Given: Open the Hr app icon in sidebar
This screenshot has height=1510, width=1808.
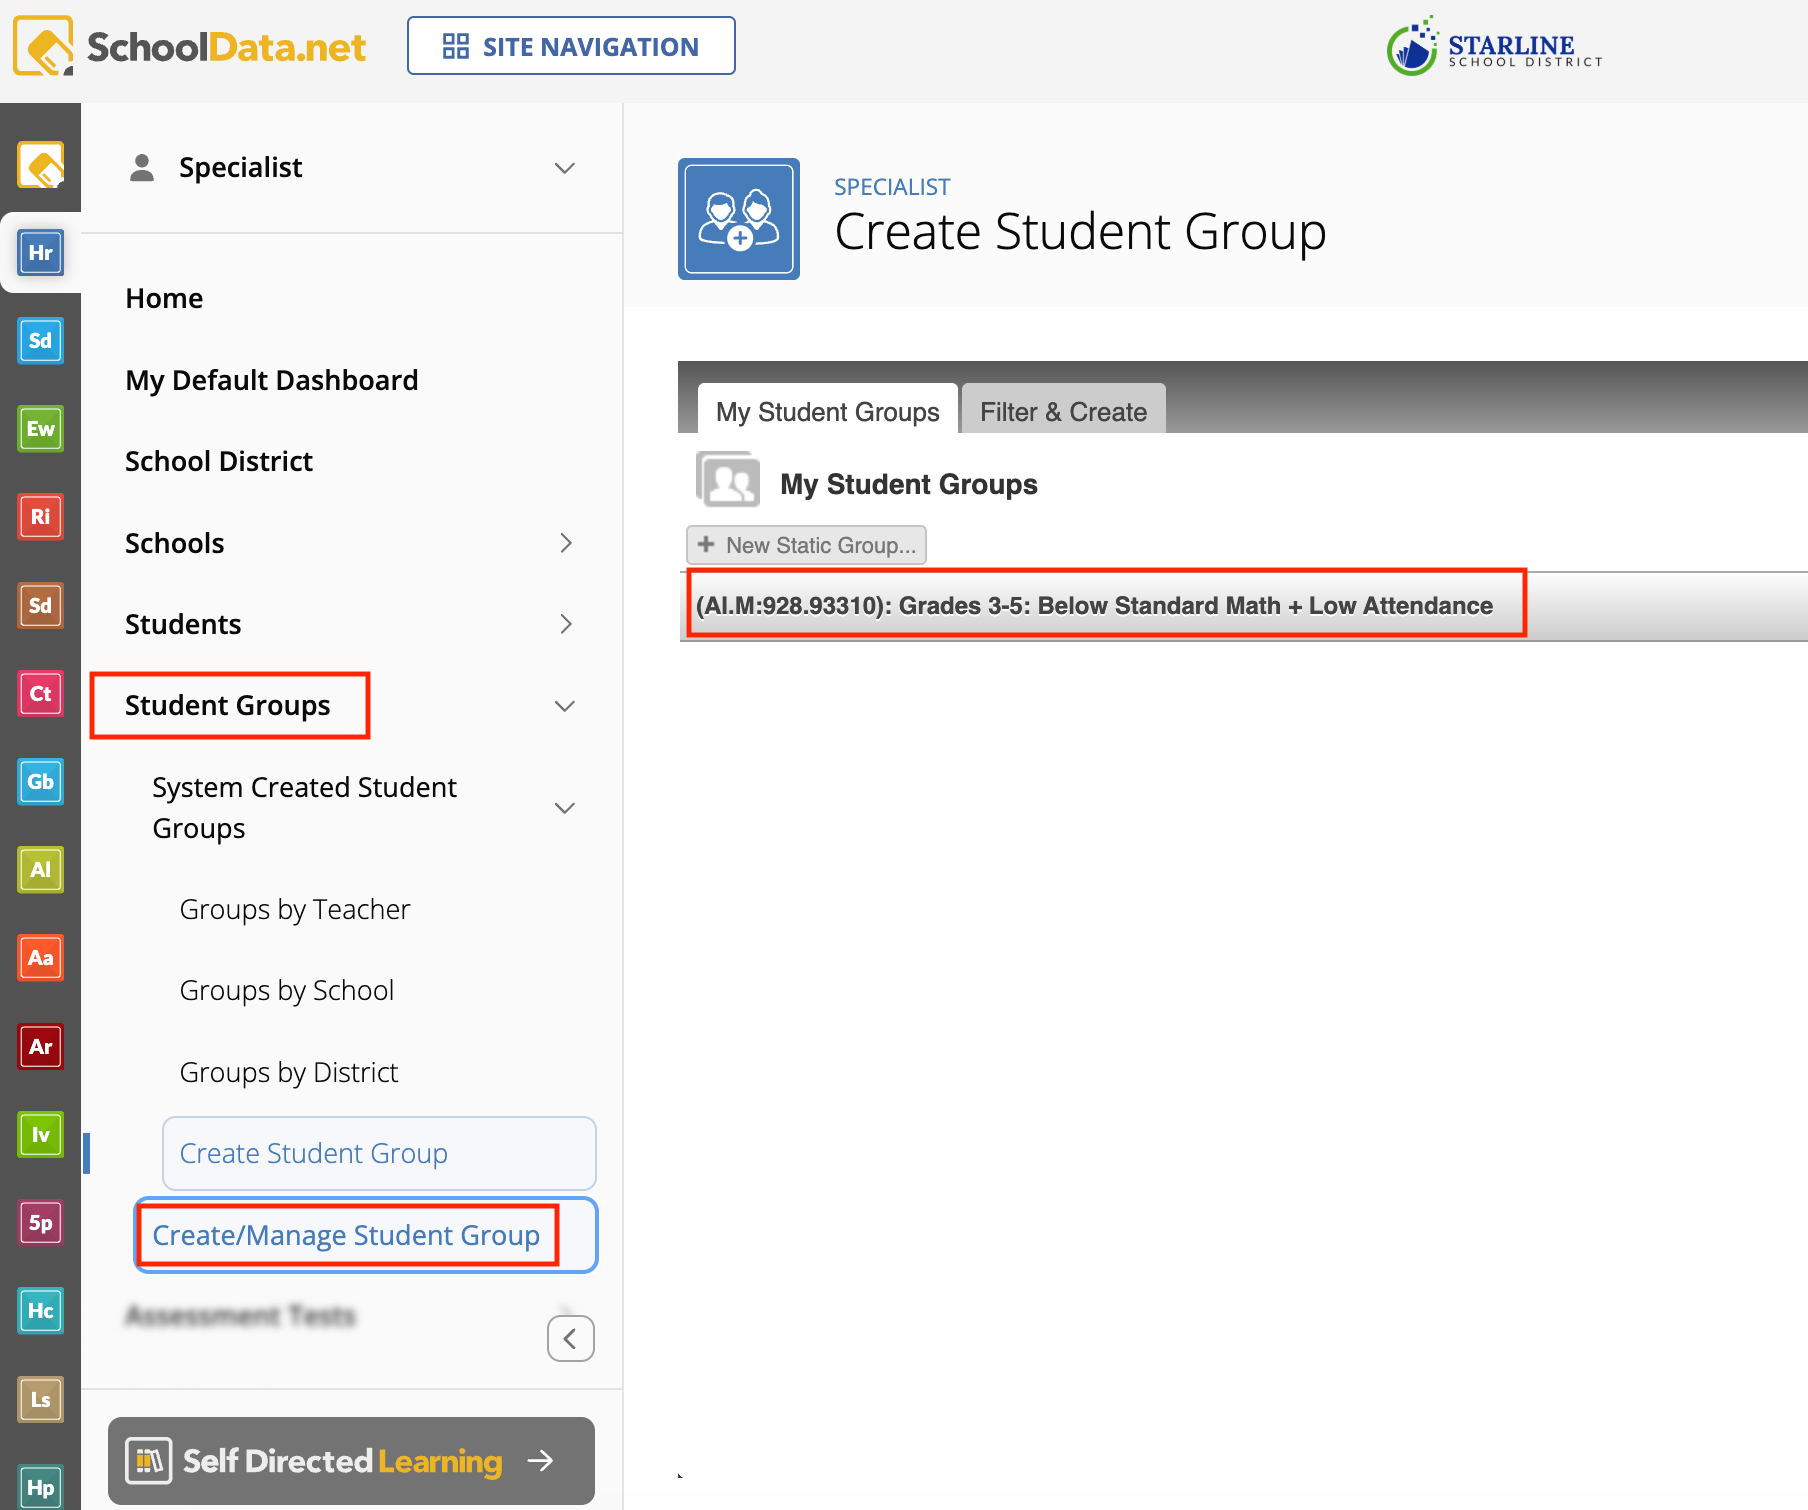Looking at the screenshot, I should (x=40, y=252).
